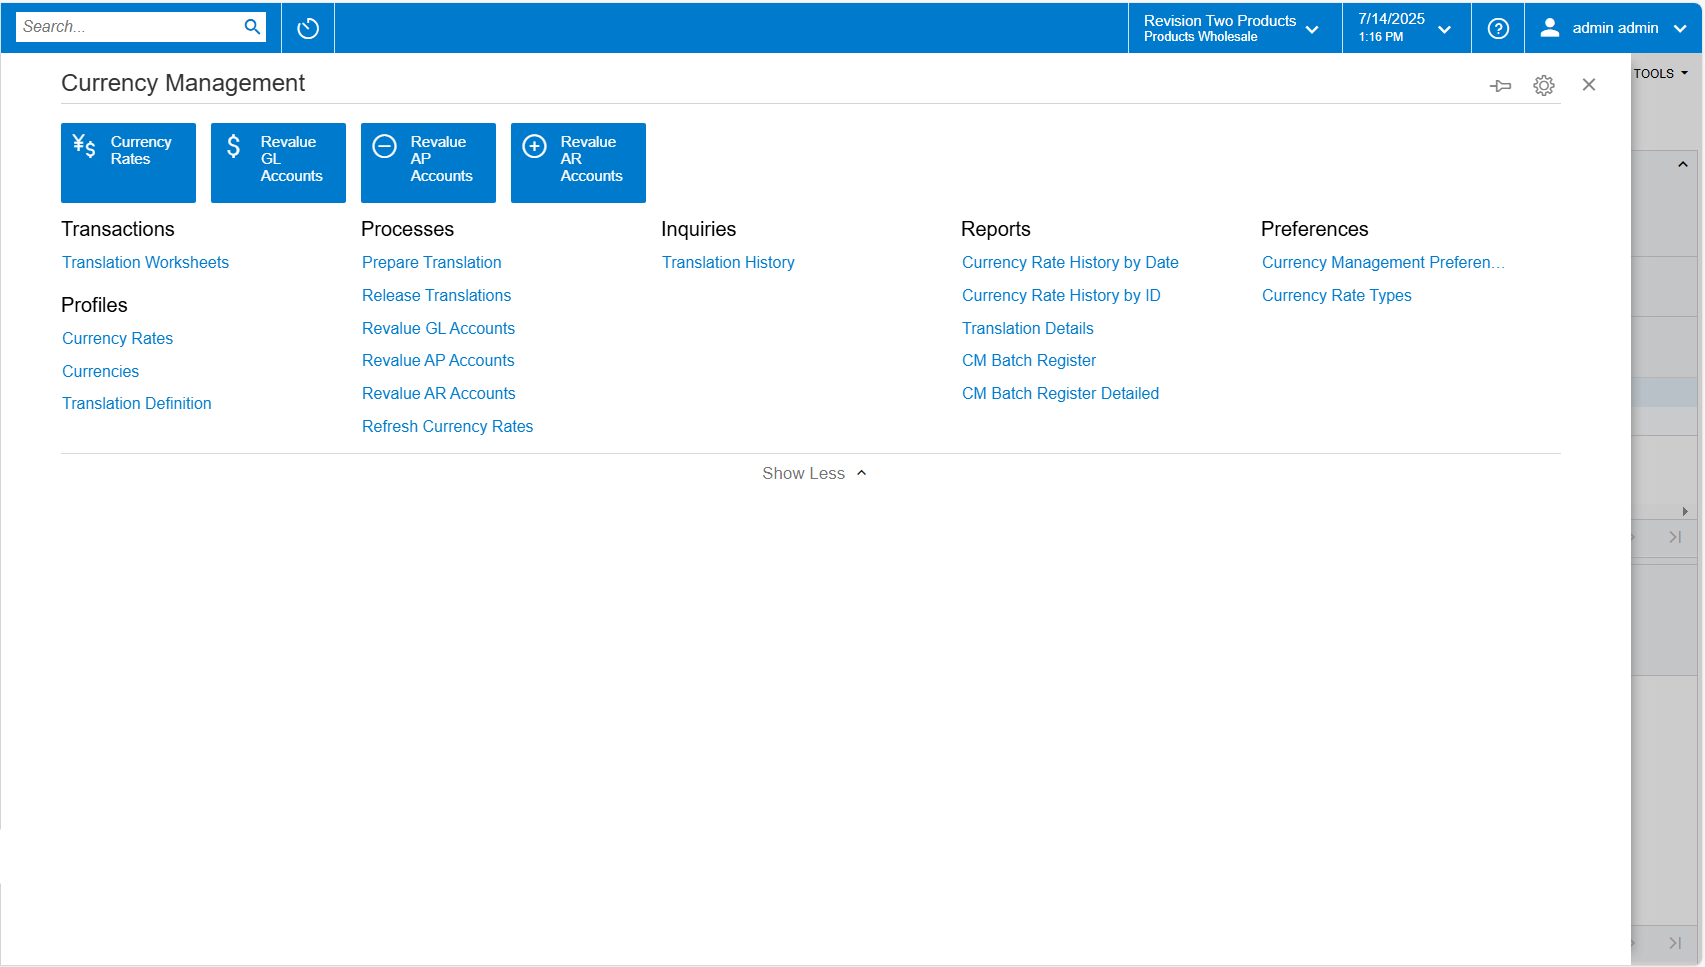Open the Revalue AR Accounts tile

click(578, 163)
